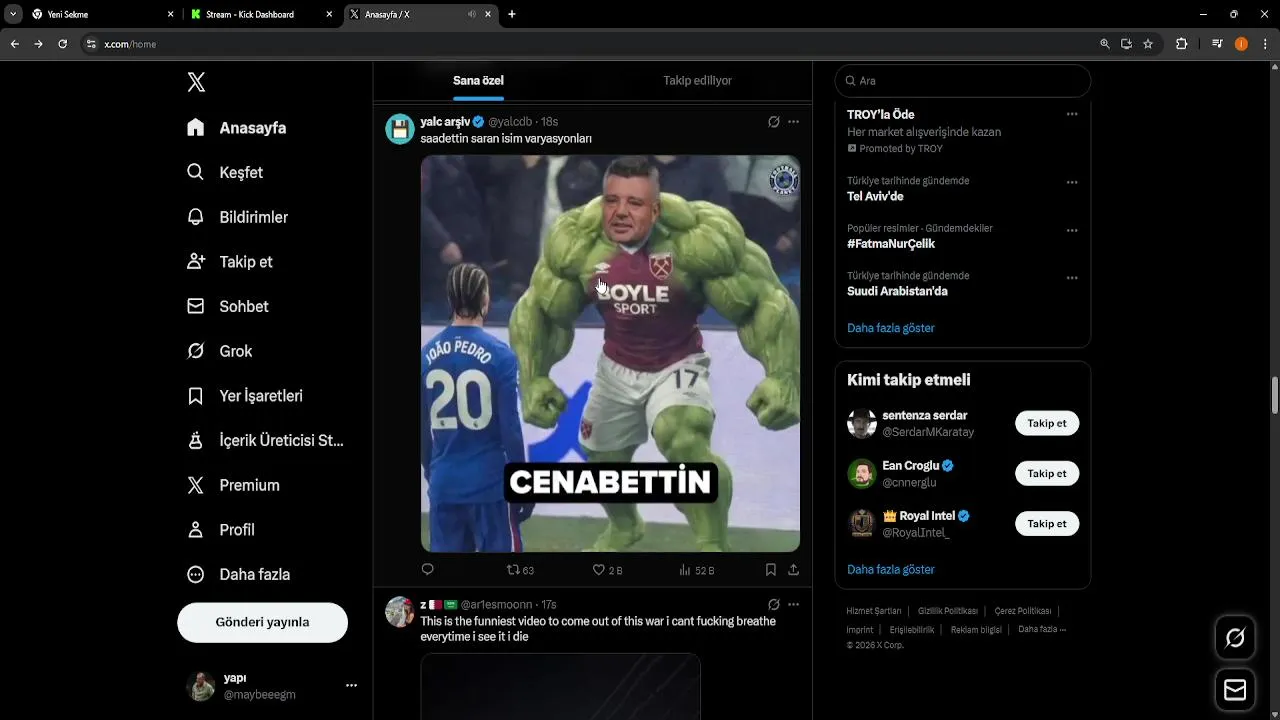
Task: Open Yer İşaretleri bookmarks
Action: pos(245,396)
